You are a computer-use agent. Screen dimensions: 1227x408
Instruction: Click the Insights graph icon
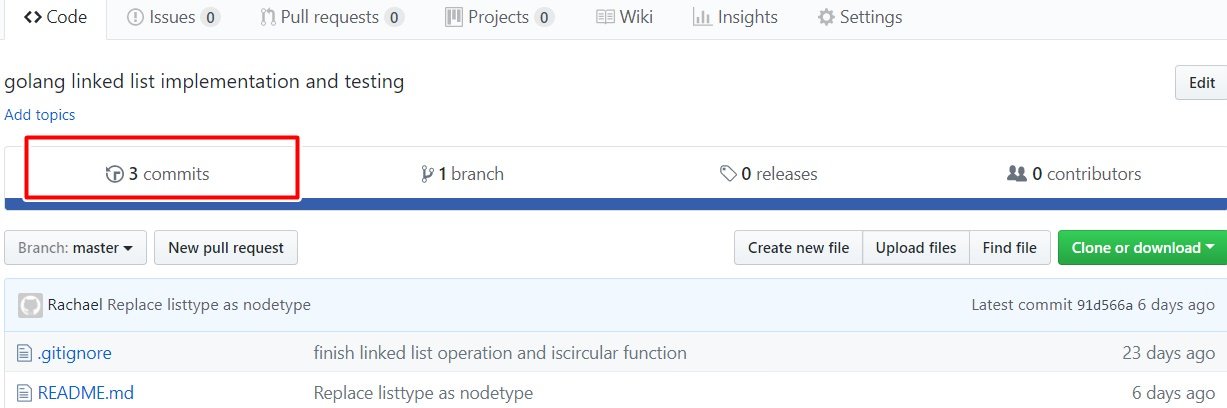(x=702, y=17)
